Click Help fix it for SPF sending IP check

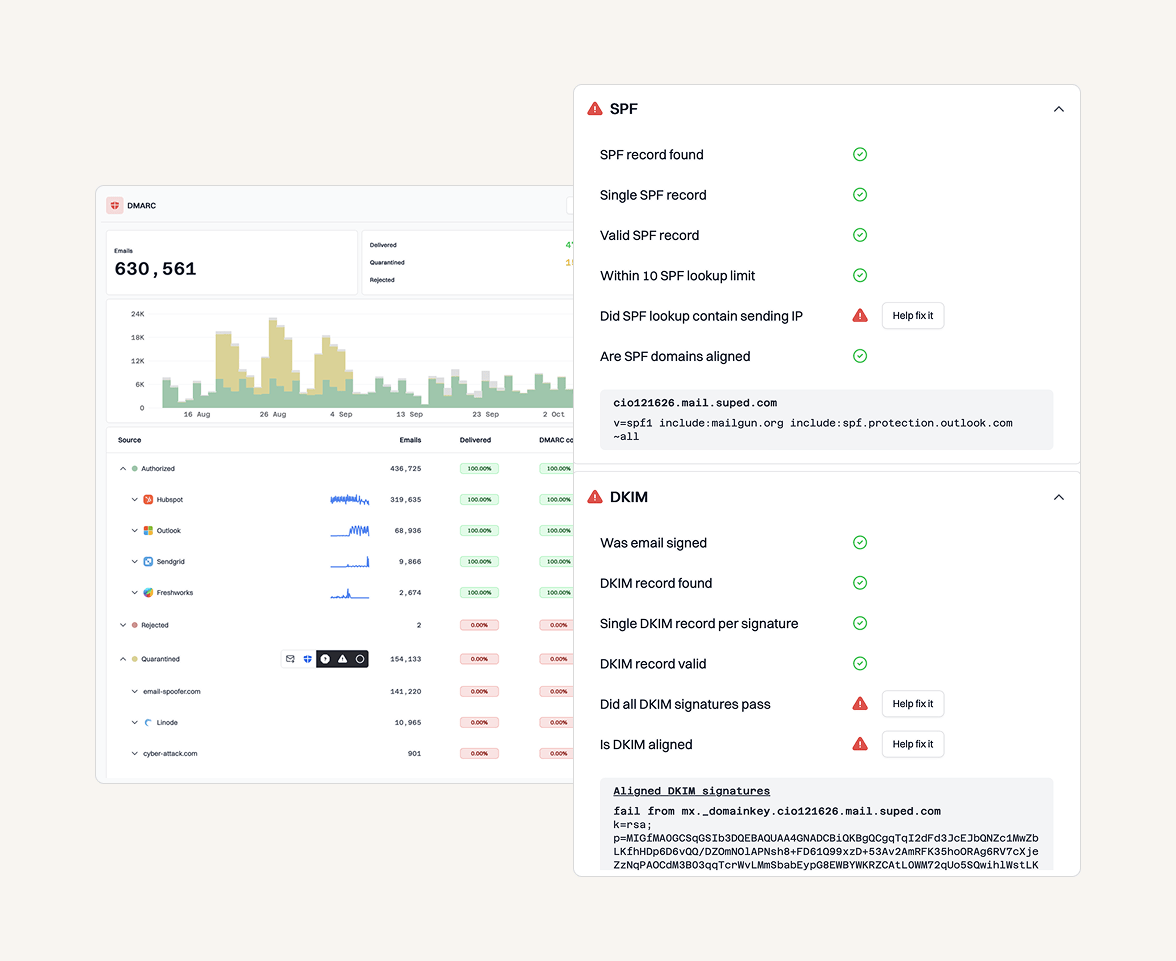tap(912, 315)
